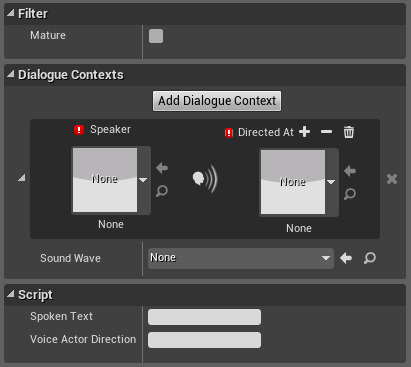Collapse the Filter section
Screen dimensions: 411x367
11,13
